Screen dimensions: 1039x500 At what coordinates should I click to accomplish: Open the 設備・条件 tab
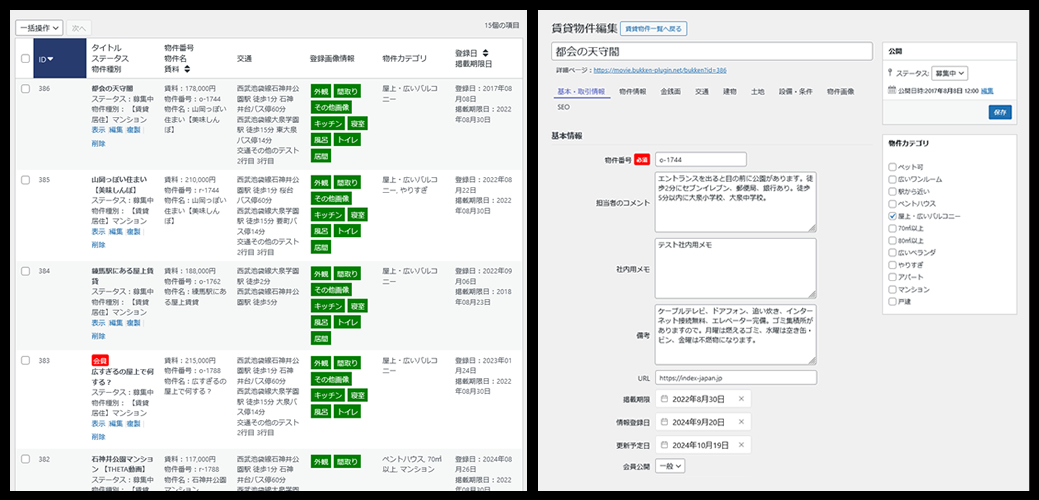(797, 92)
